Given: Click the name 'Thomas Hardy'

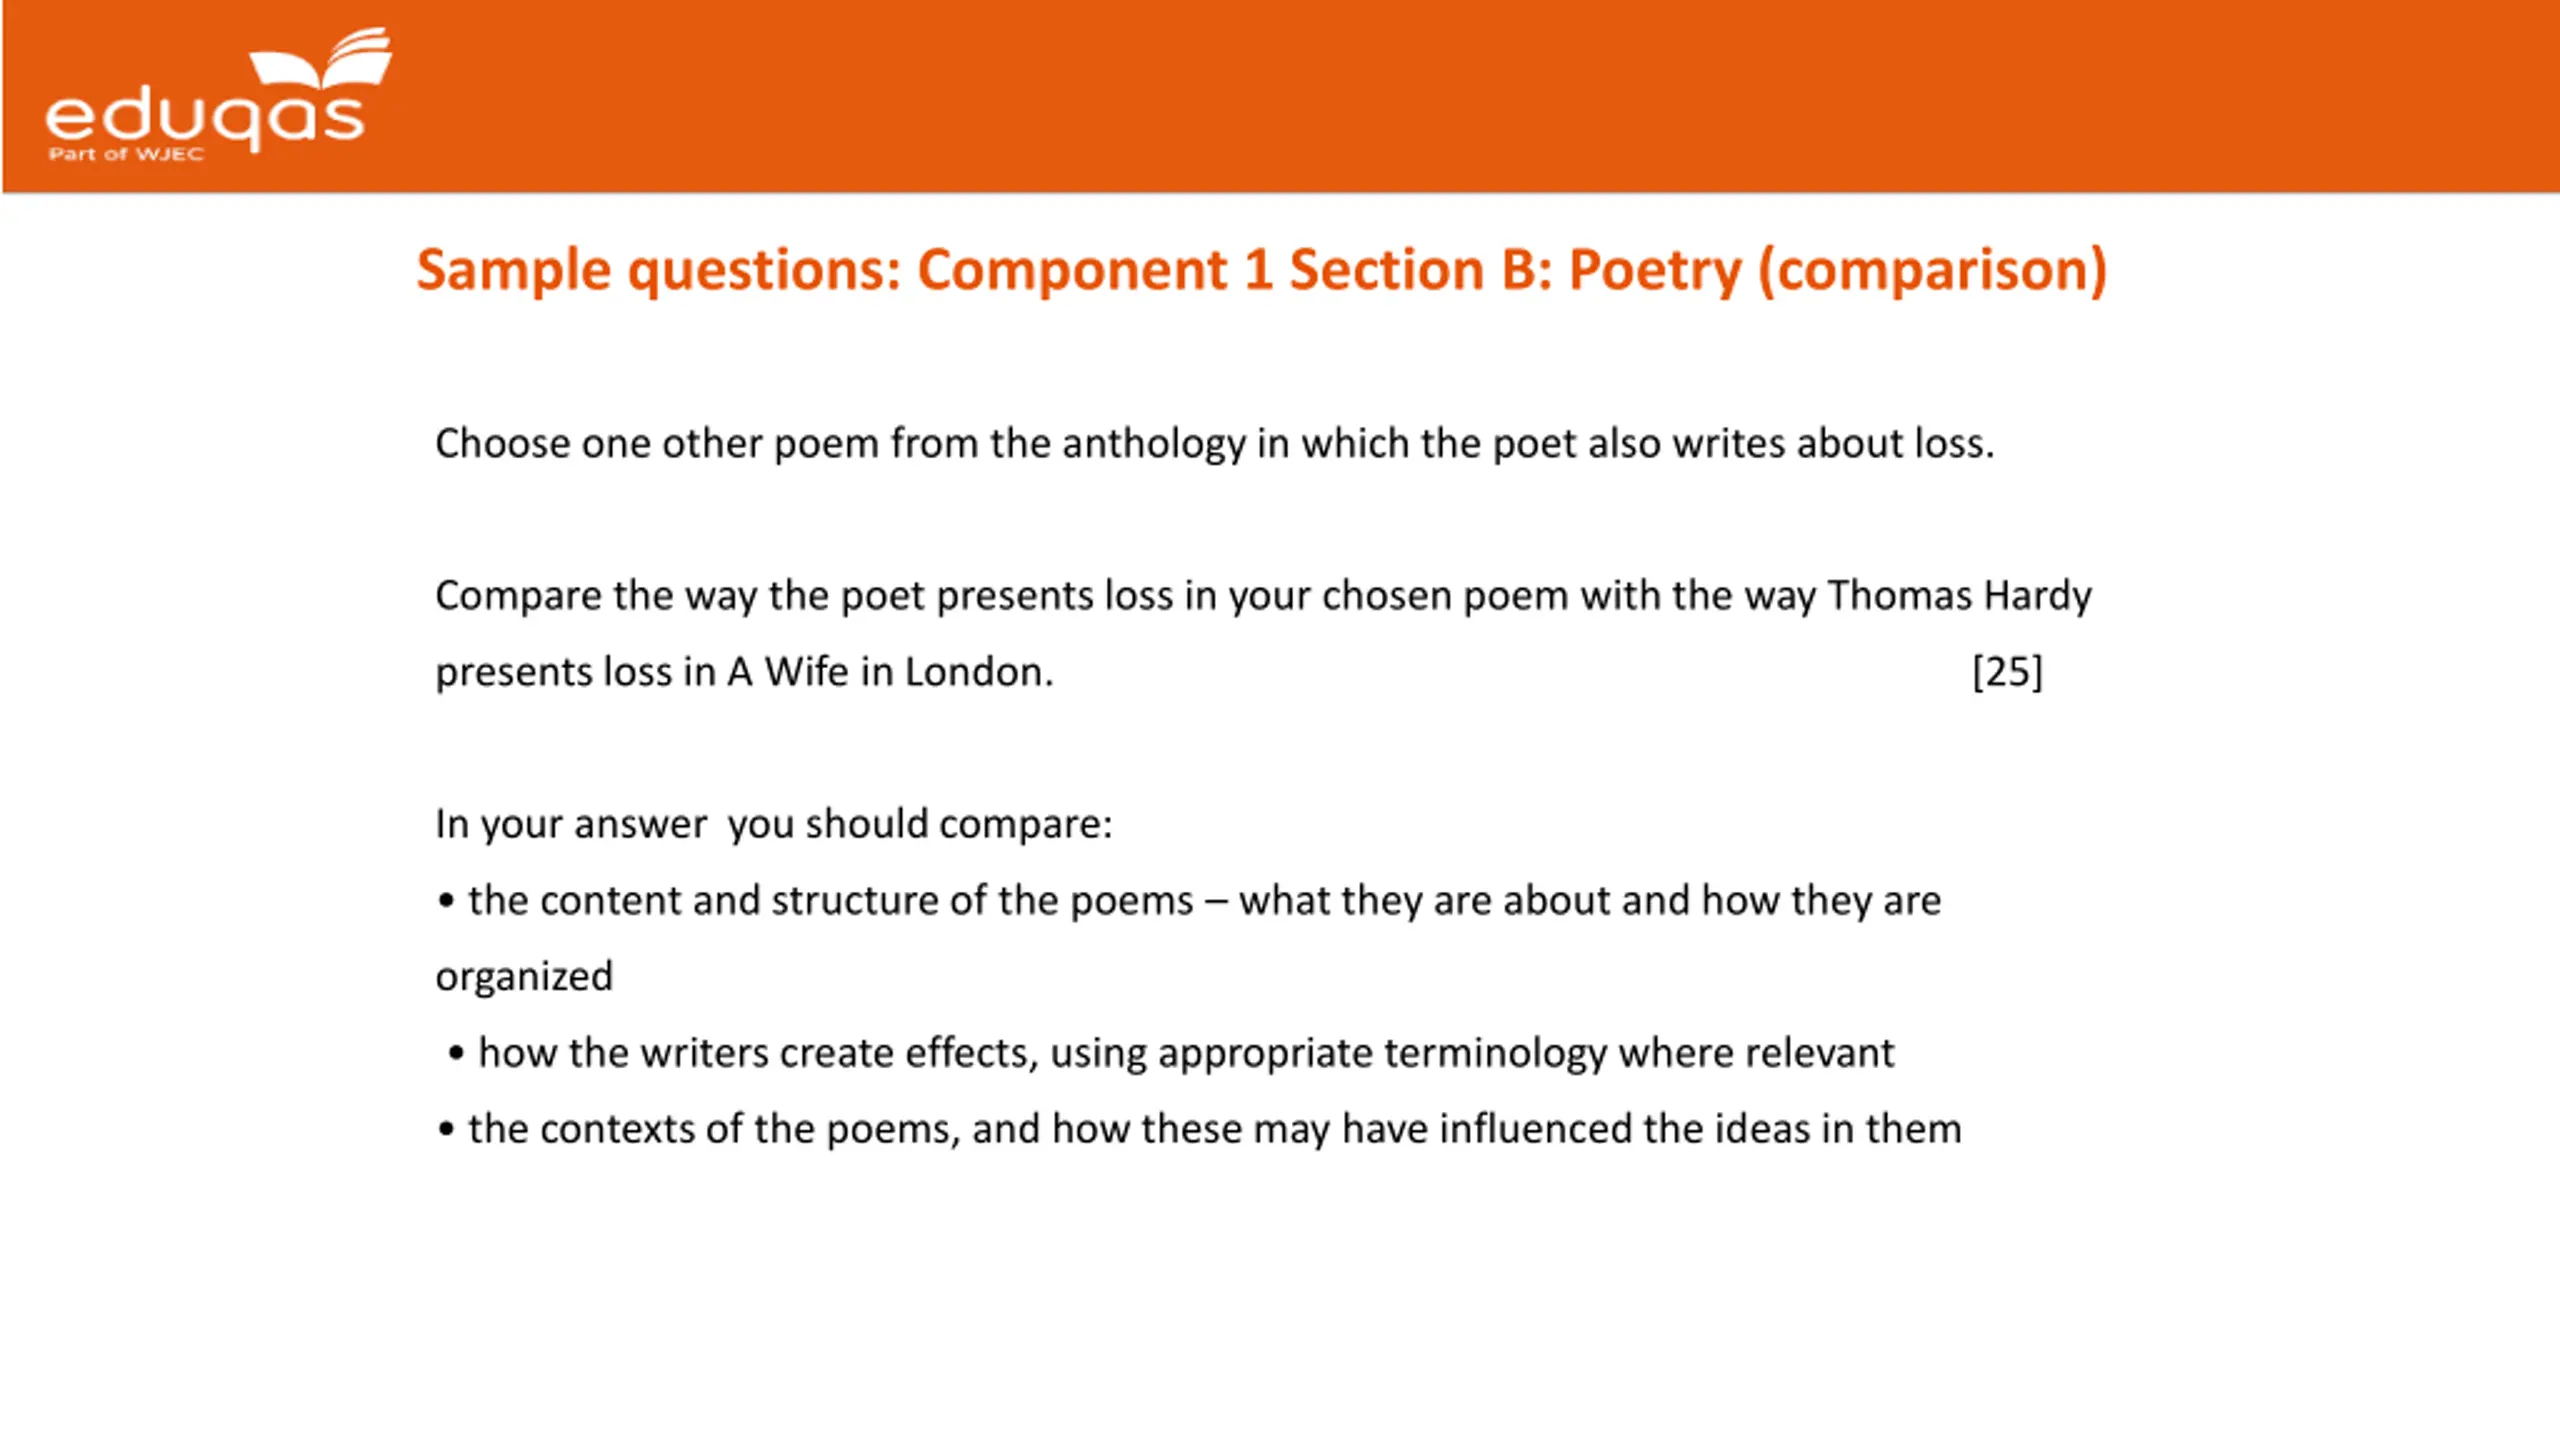Looking at the screenshot, I should pos(1960,596).
